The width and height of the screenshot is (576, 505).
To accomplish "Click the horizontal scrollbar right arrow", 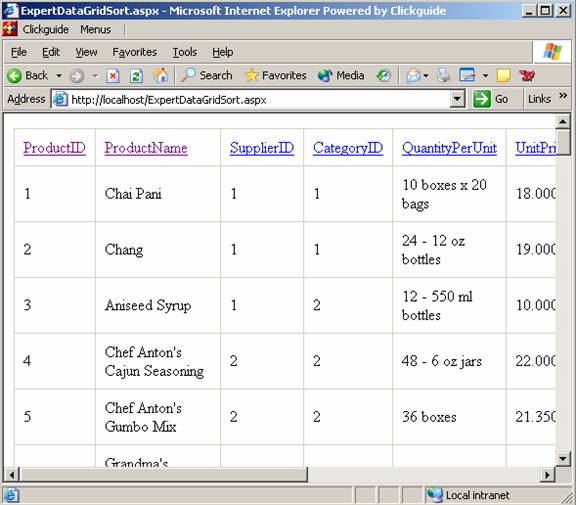I will pos(547,475).
